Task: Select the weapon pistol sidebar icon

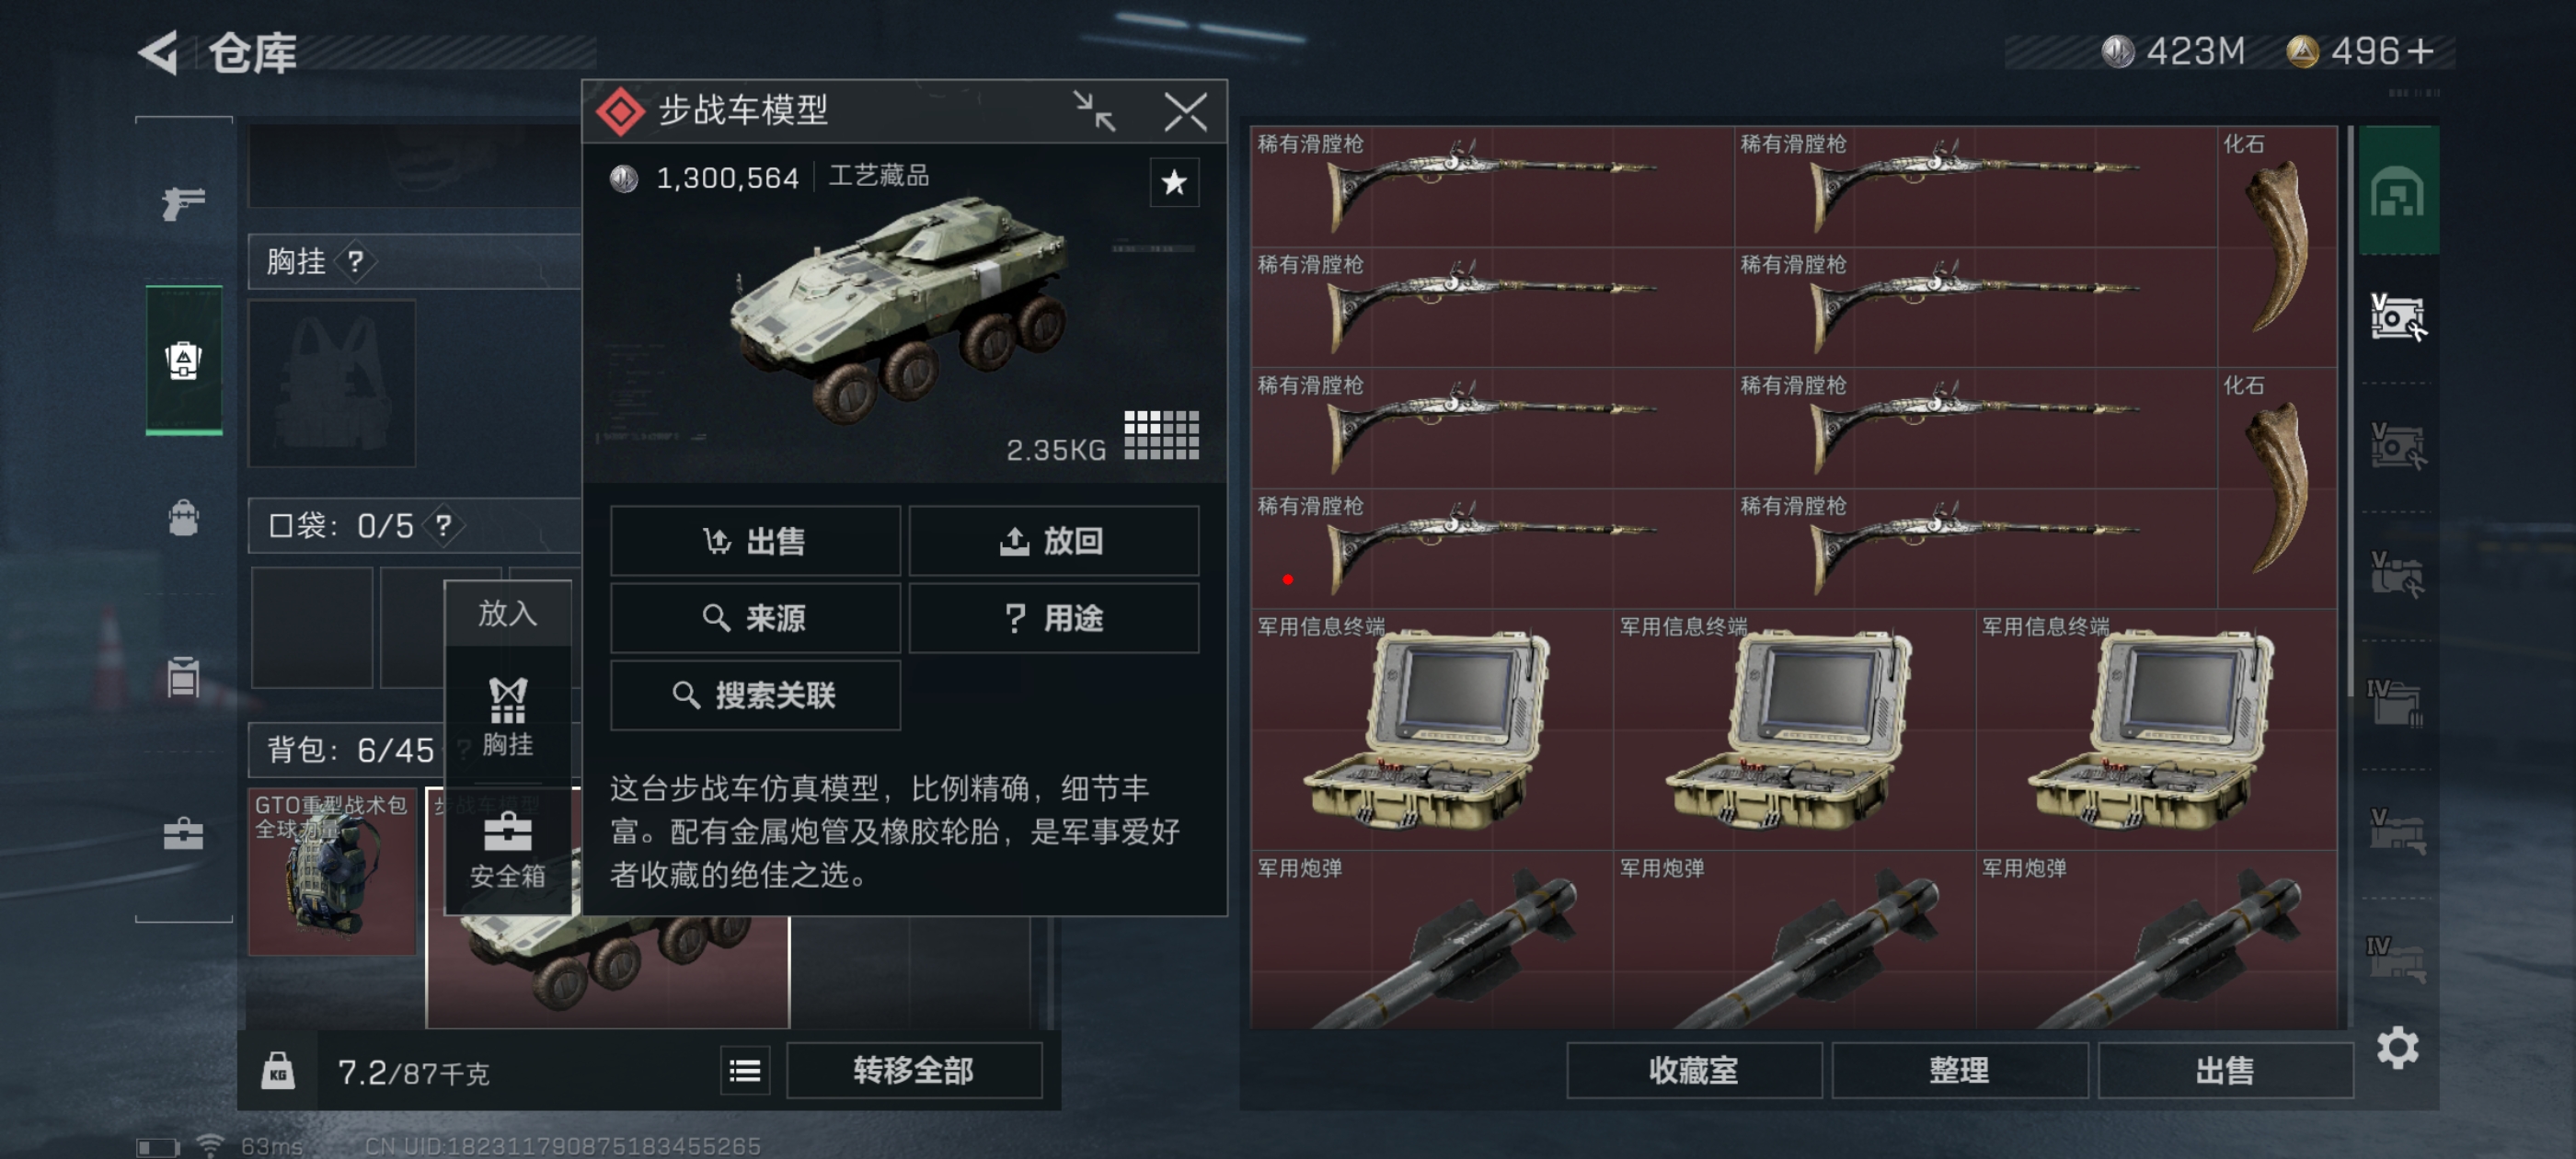Action: point(184,203)
